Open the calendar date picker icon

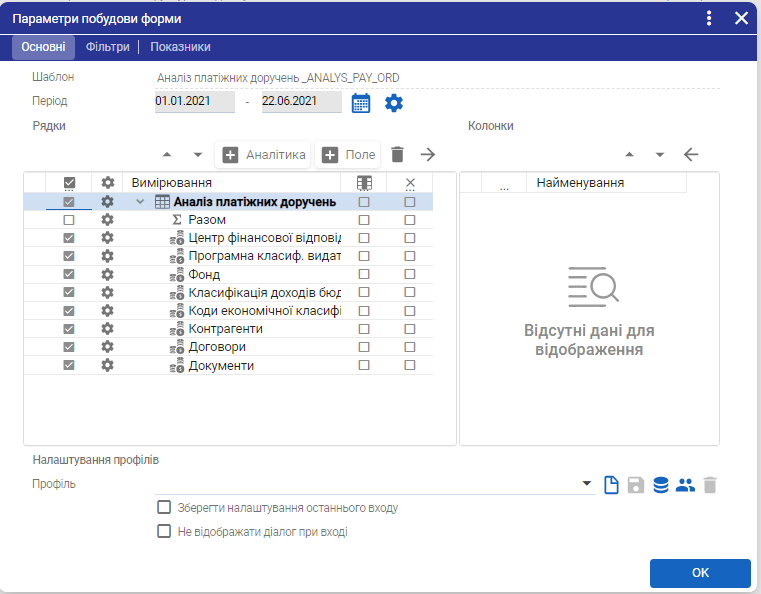361,103
